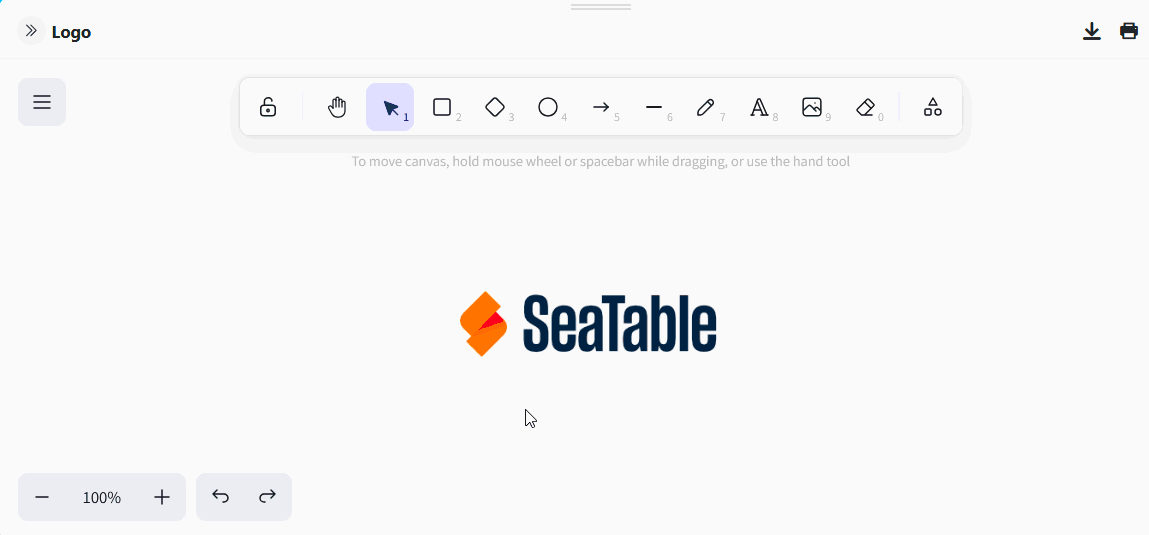1149x535 pixels.
Task: Choose the Insert image tool
Action: [812, 107]
